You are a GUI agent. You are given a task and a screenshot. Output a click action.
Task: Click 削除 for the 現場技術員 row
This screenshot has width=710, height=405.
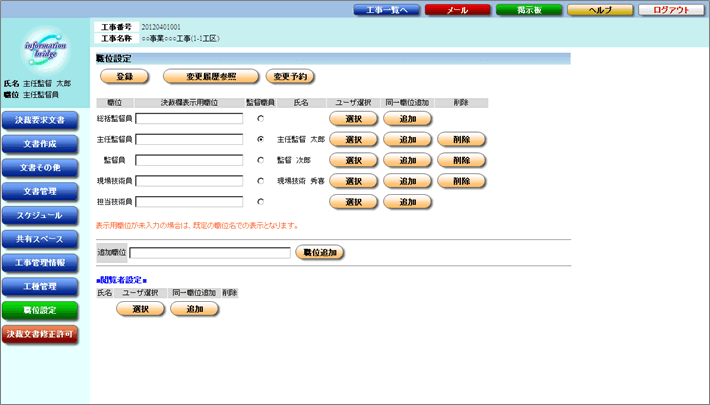click(461, 181)
